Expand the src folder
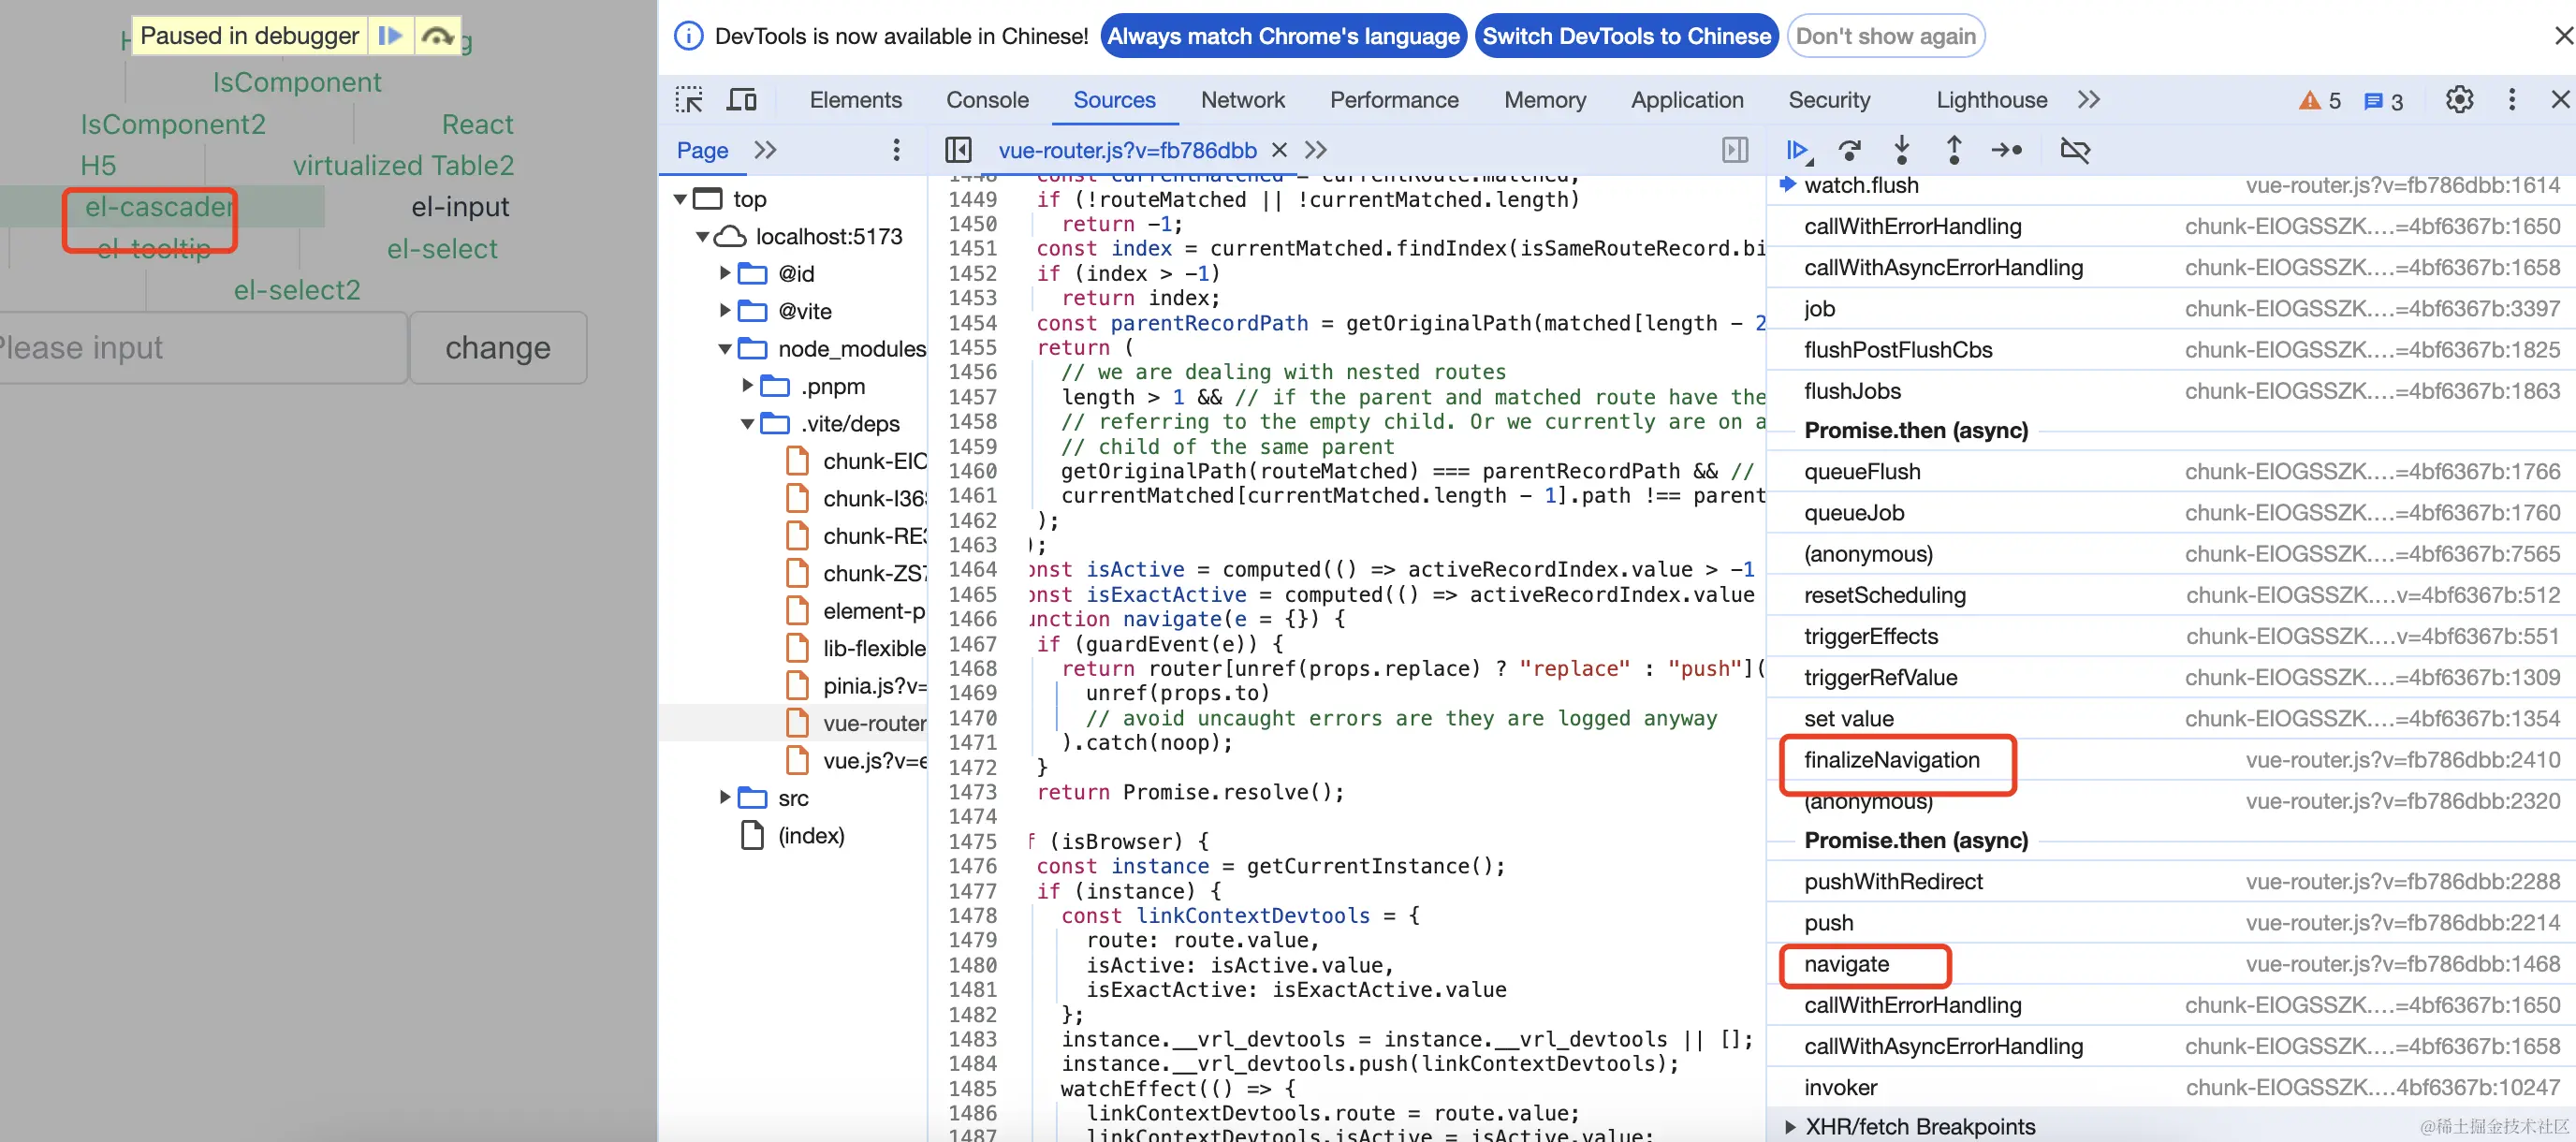This screenshot has height=1142, width=2576. (x=726, y=798)
